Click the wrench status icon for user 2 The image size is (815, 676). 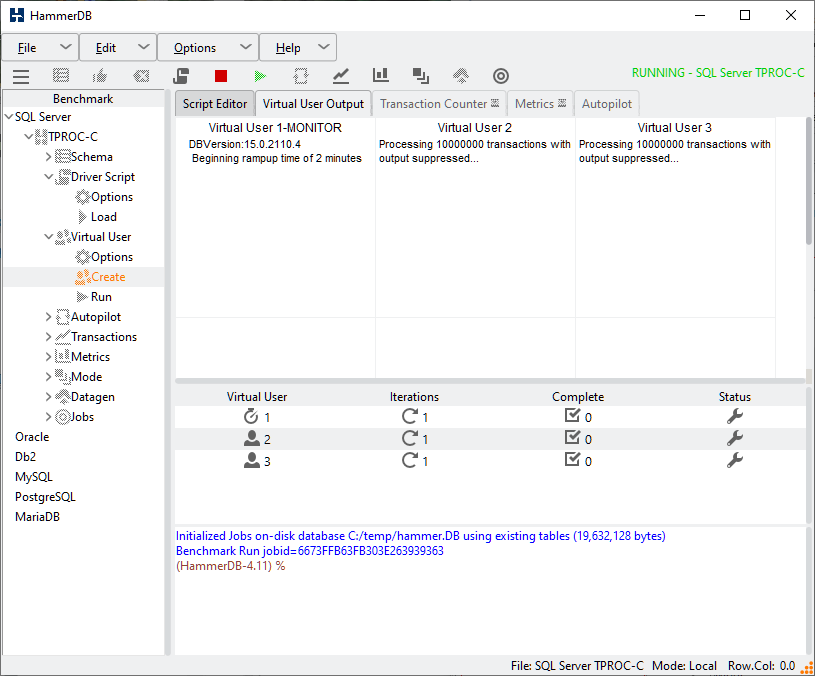click(734, 438)
